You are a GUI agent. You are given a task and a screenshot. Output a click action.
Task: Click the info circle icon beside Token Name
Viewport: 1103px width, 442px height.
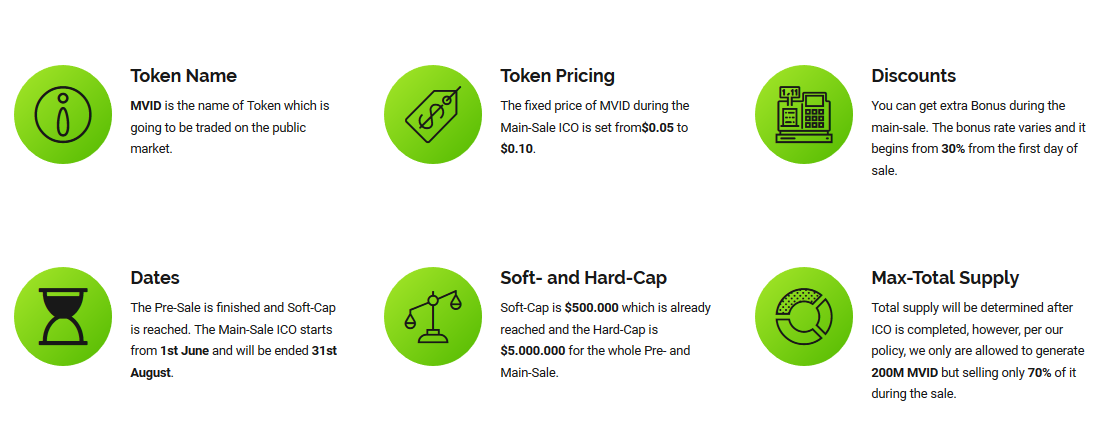pos(63,114)
